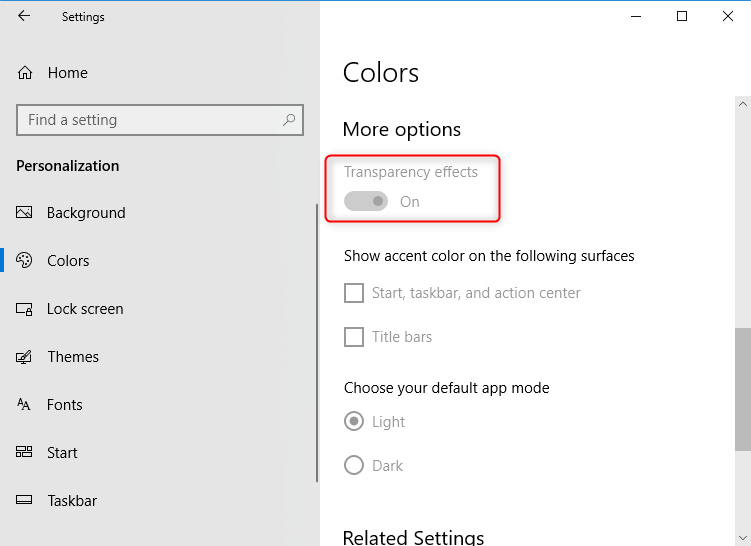751x546 pixels.
Task: Click the Start tiles icon in the sidebar
Action: click(25, 453)
